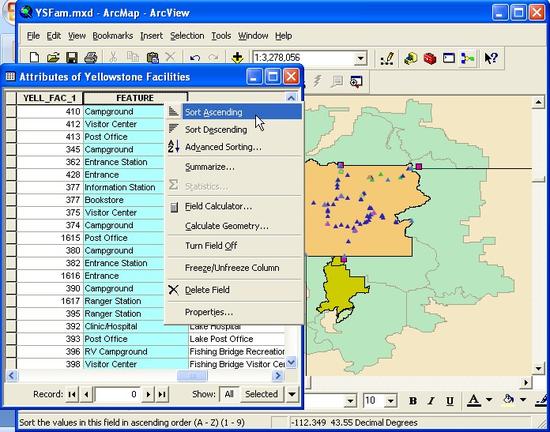Open a map document with folder icon

pos(53,57)
